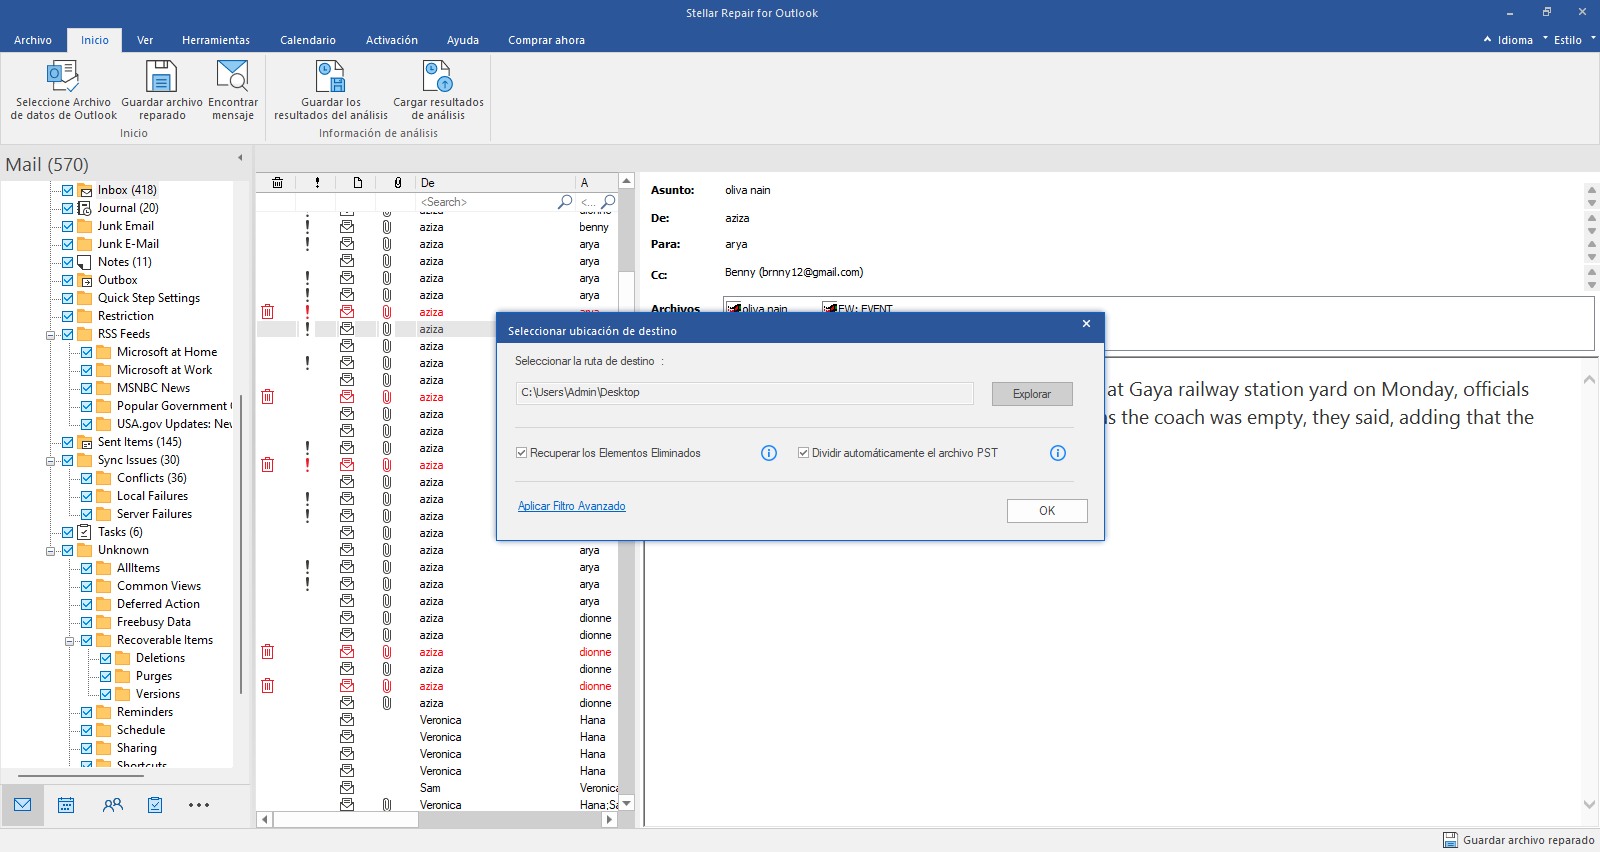Uncheck the Tasks (6) checkbox
The height and width of the screenshot is (852, 1600).
click(68, 532)
